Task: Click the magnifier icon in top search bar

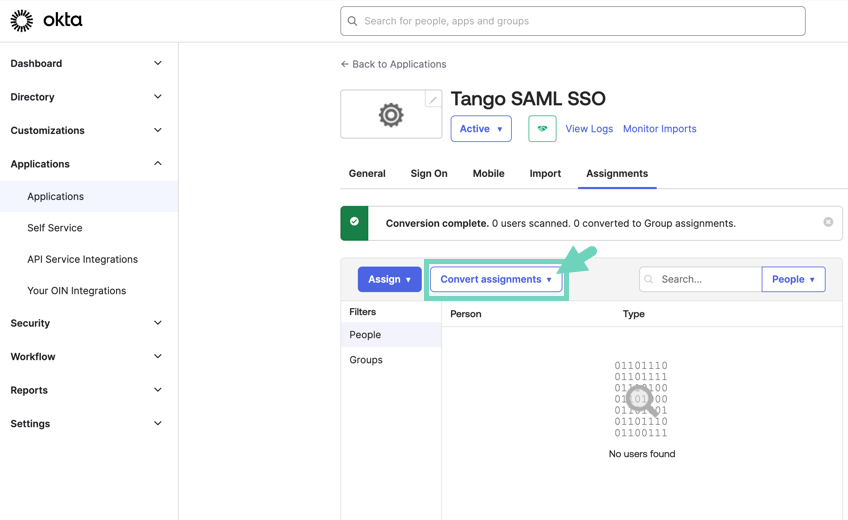Action: click(353, 21)
